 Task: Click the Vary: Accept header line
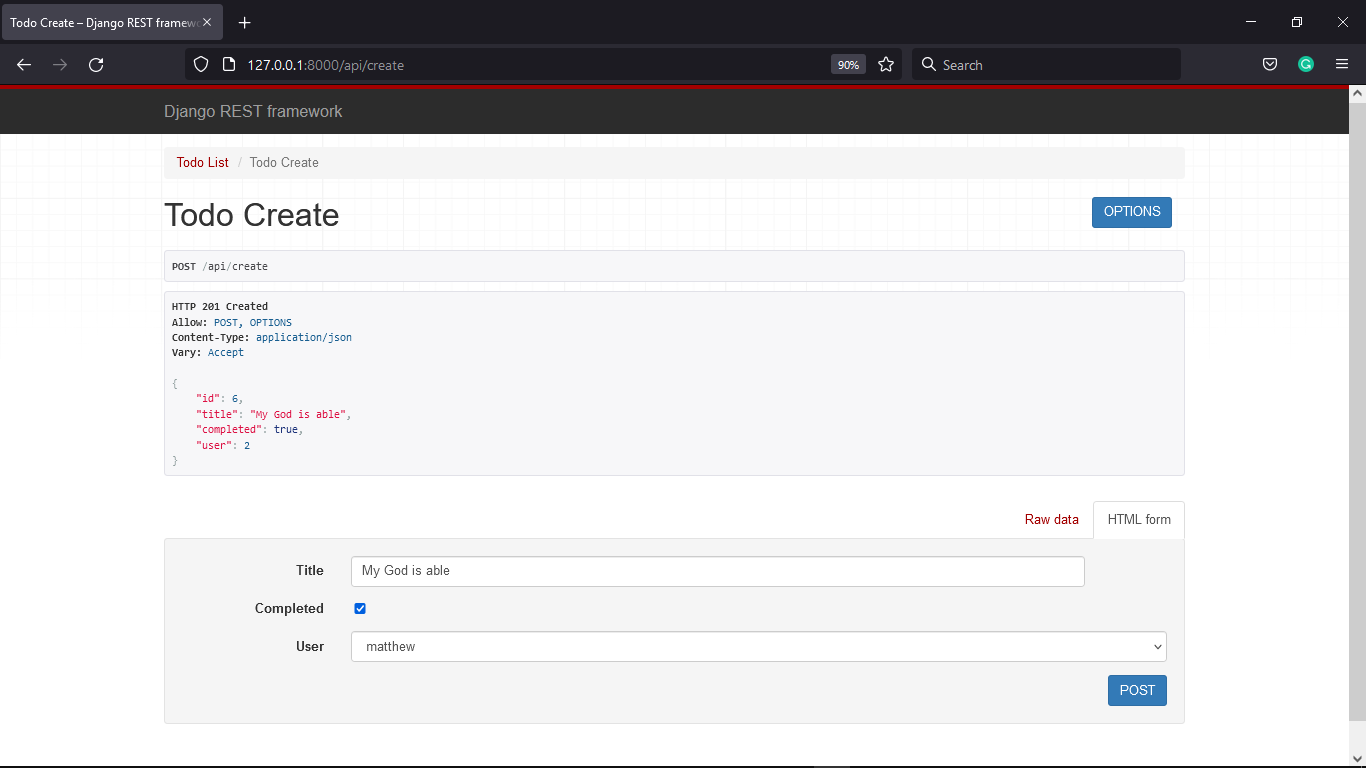pyautogui.click(x=208, y=353)
